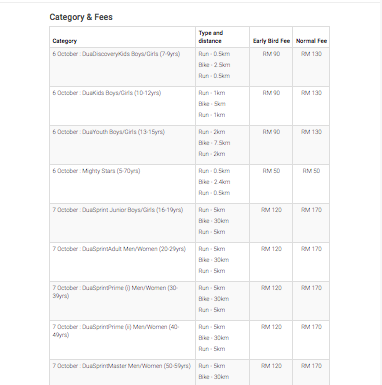Screen dimensions: 382x385
Task: Select DuaKids Boys/Girls (10-12yrs) category cell
Action: pos(122,106)
